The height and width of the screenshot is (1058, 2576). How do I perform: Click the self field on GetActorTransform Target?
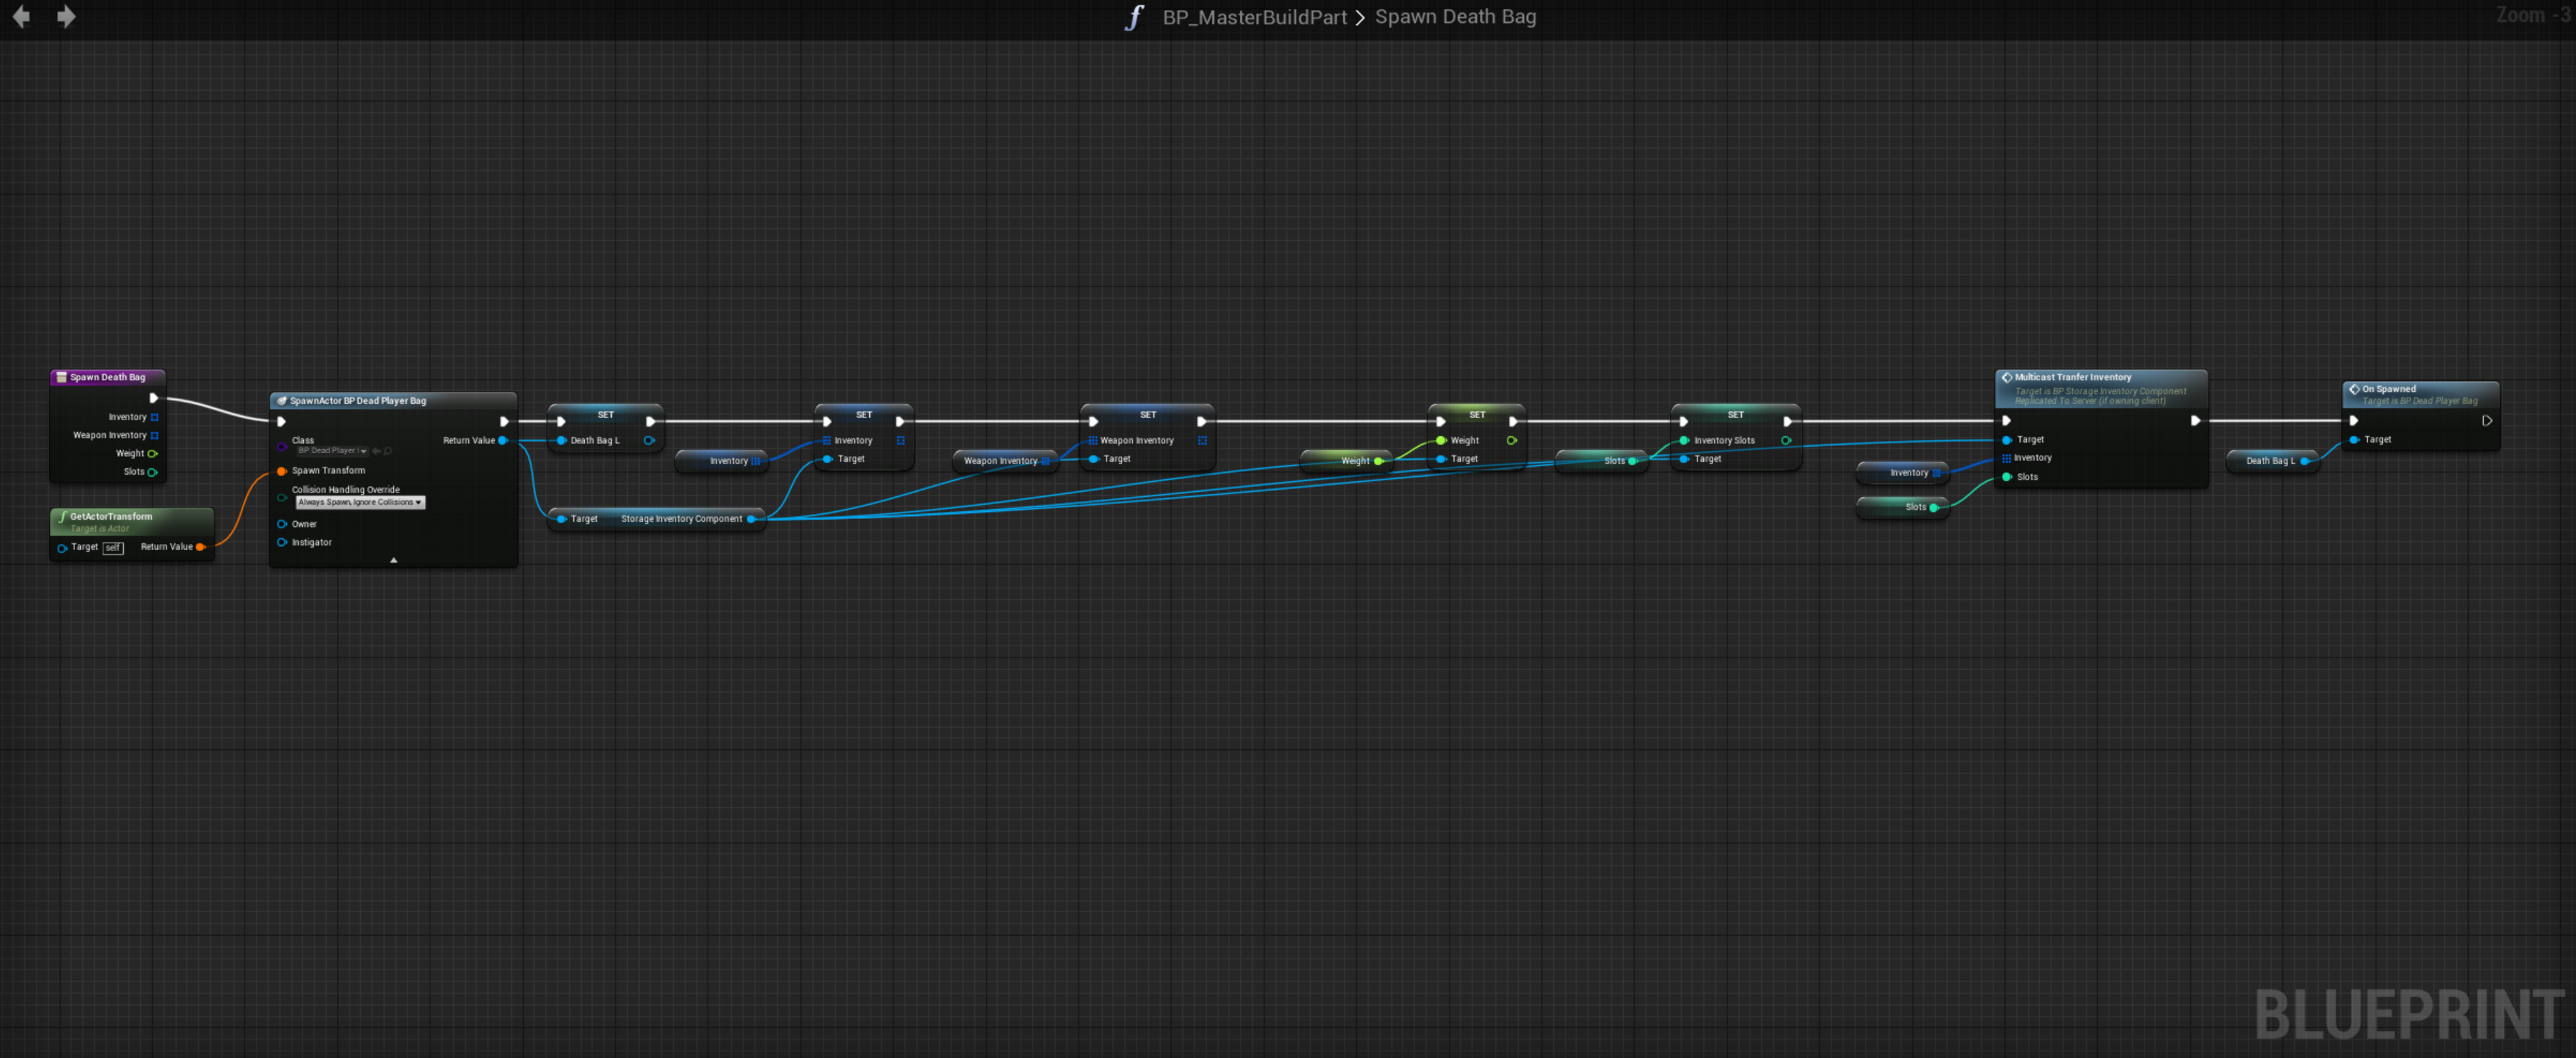(x=113, y=548)
